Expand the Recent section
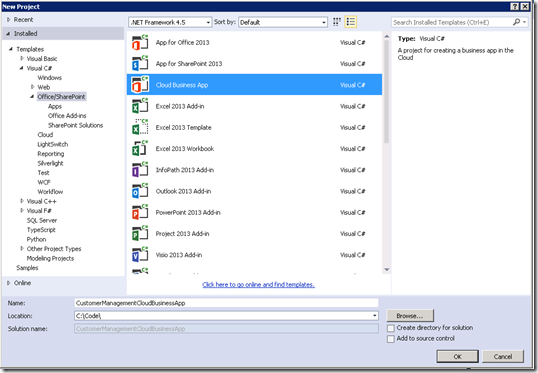 pos(9,20)
